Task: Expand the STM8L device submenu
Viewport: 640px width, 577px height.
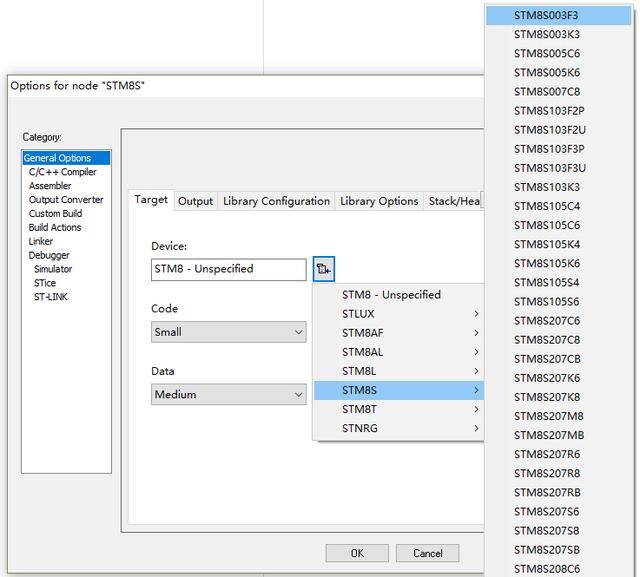Action: [x=399, y=371]
